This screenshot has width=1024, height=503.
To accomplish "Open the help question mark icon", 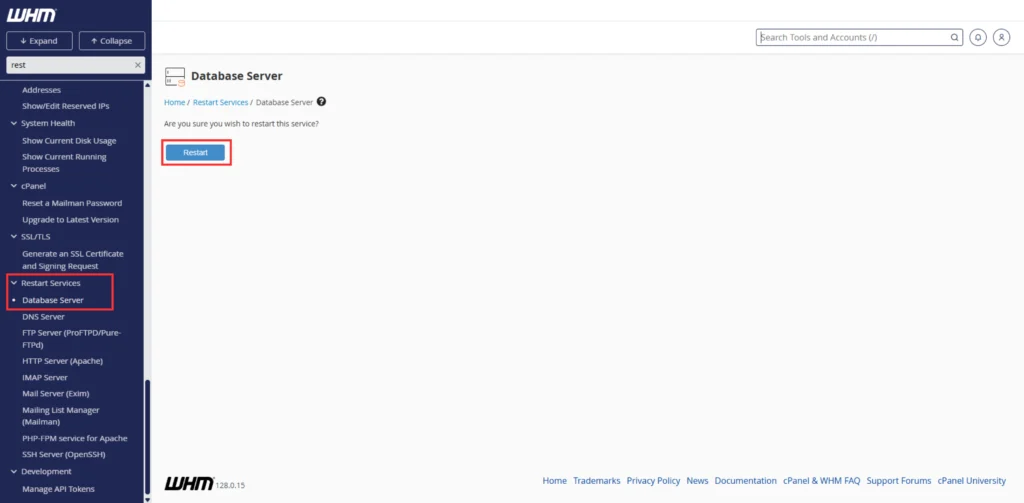I will click(321, 102).
